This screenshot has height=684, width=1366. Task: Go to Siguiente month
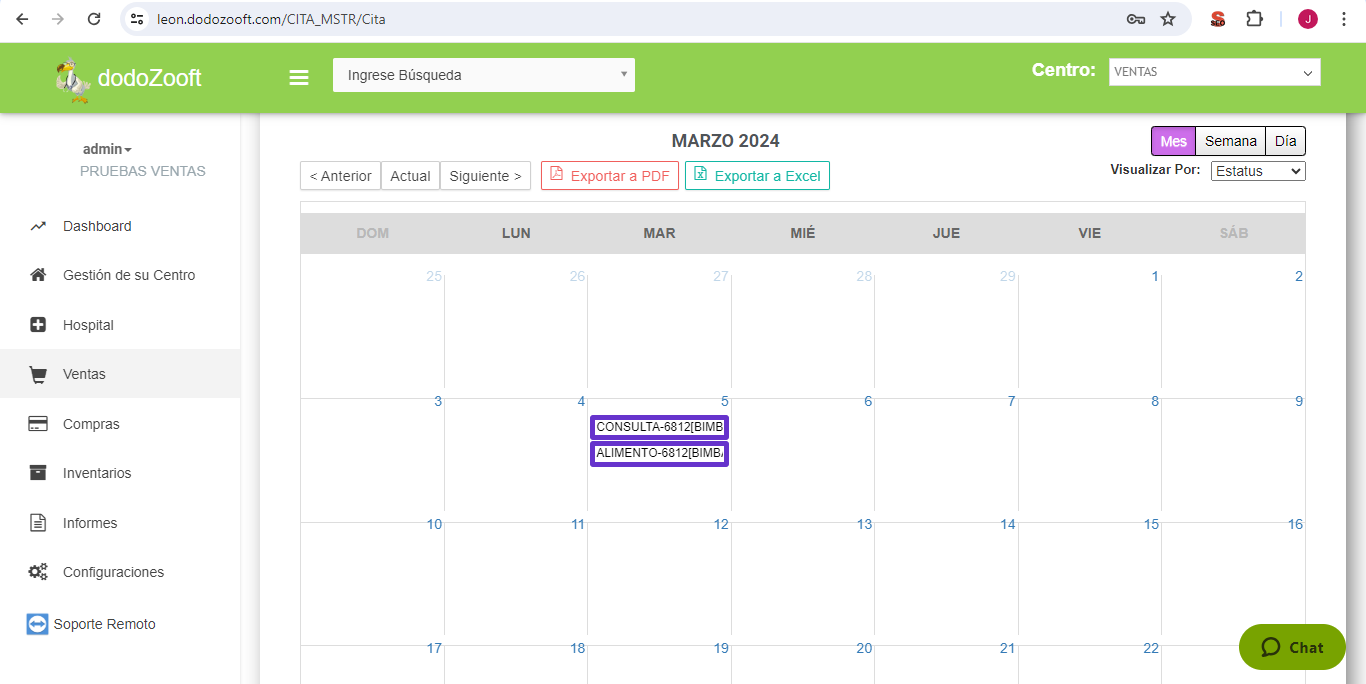tap(485, 176)
